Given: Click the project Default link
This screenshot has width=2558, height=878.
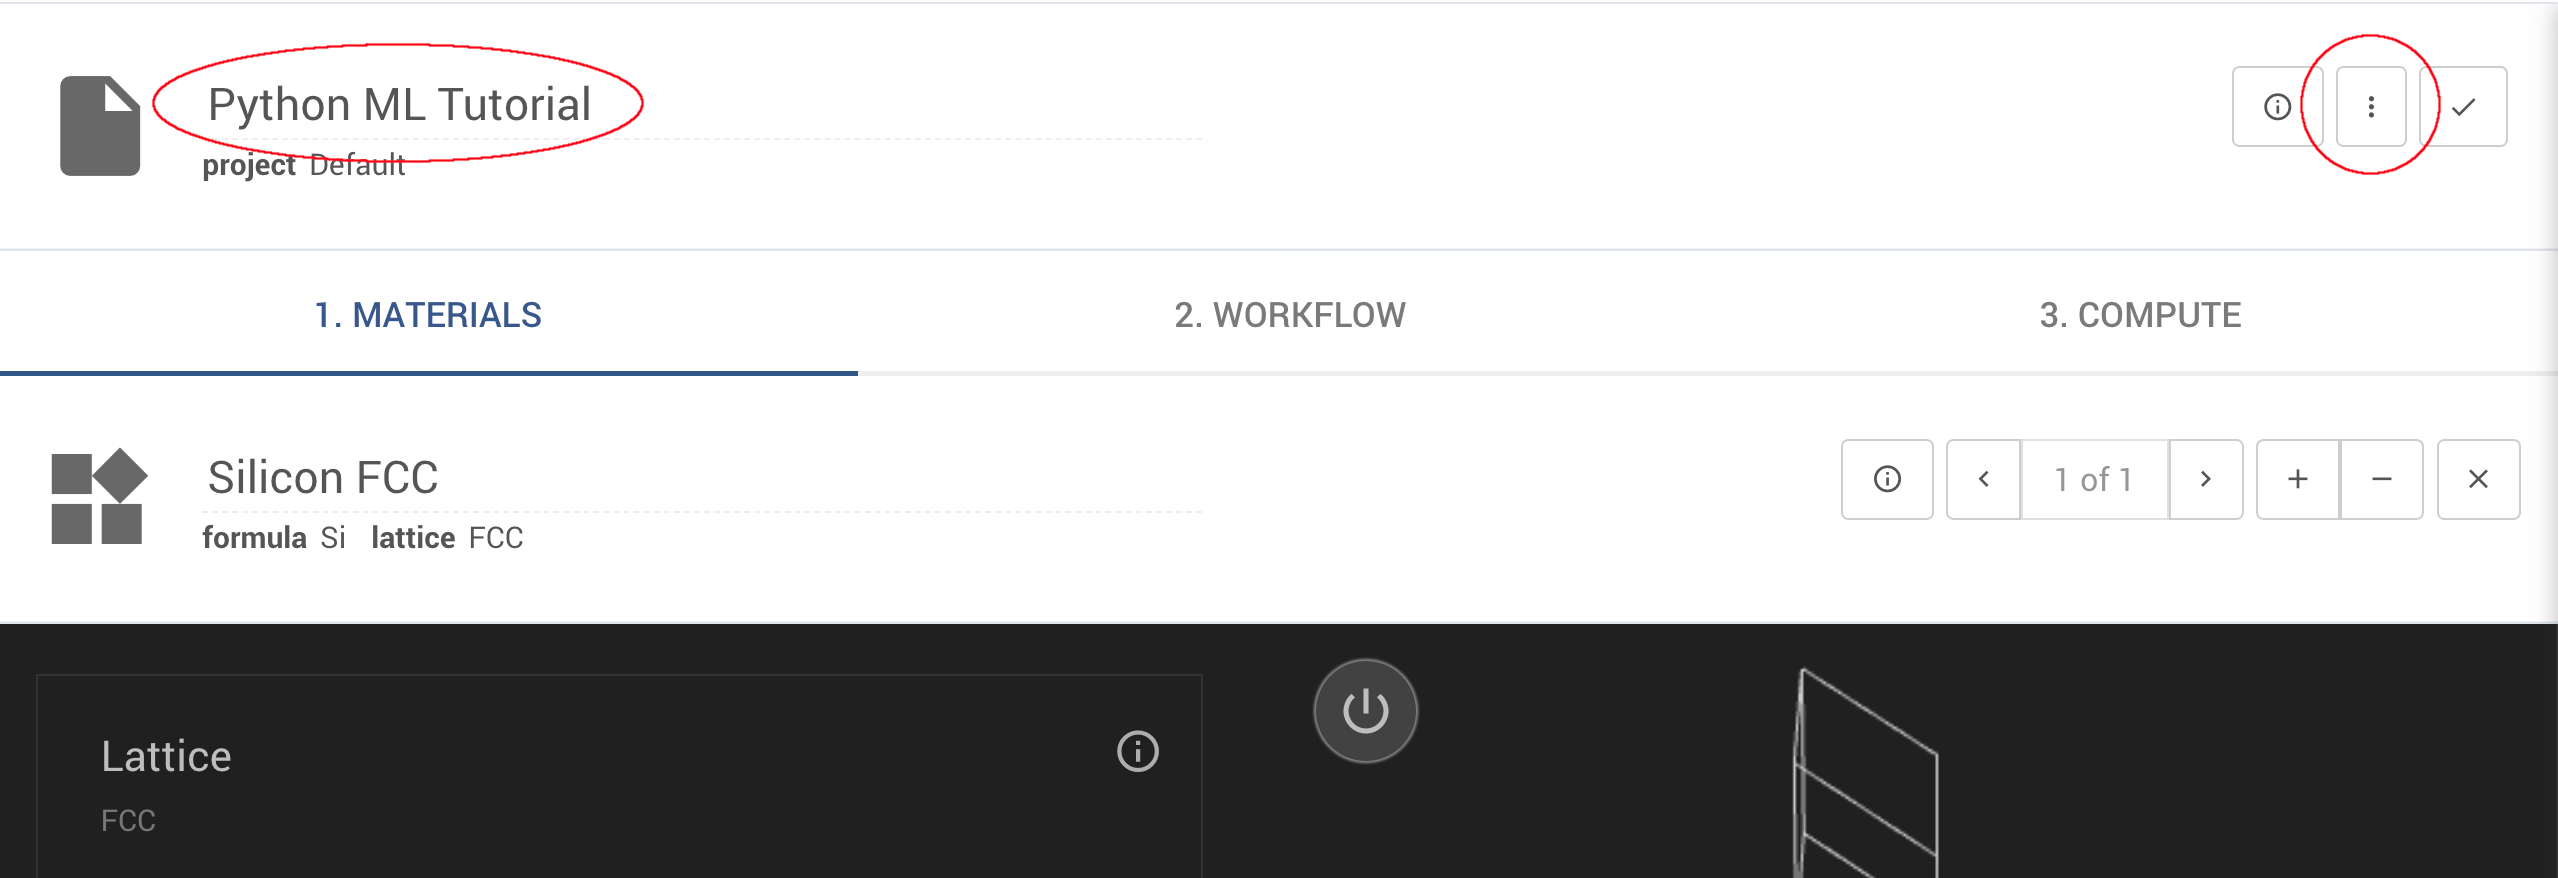Looking at the screenshot, I should coord(356,165).
